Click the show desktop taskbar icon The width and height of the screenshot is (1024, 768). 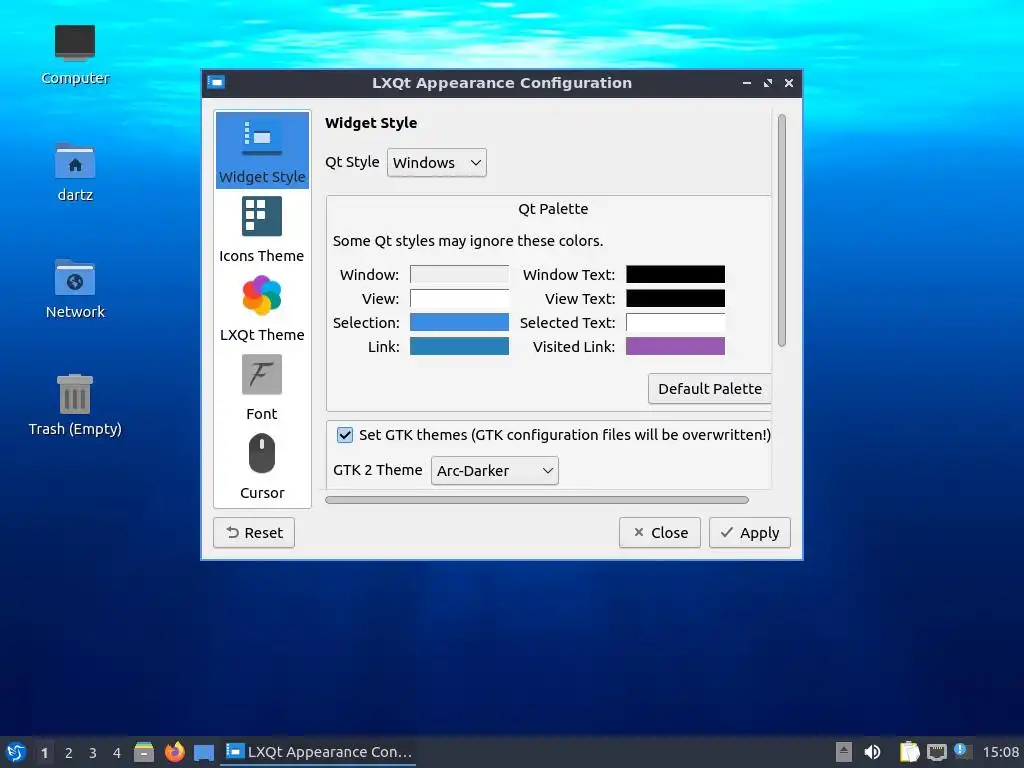coord(204,752)
